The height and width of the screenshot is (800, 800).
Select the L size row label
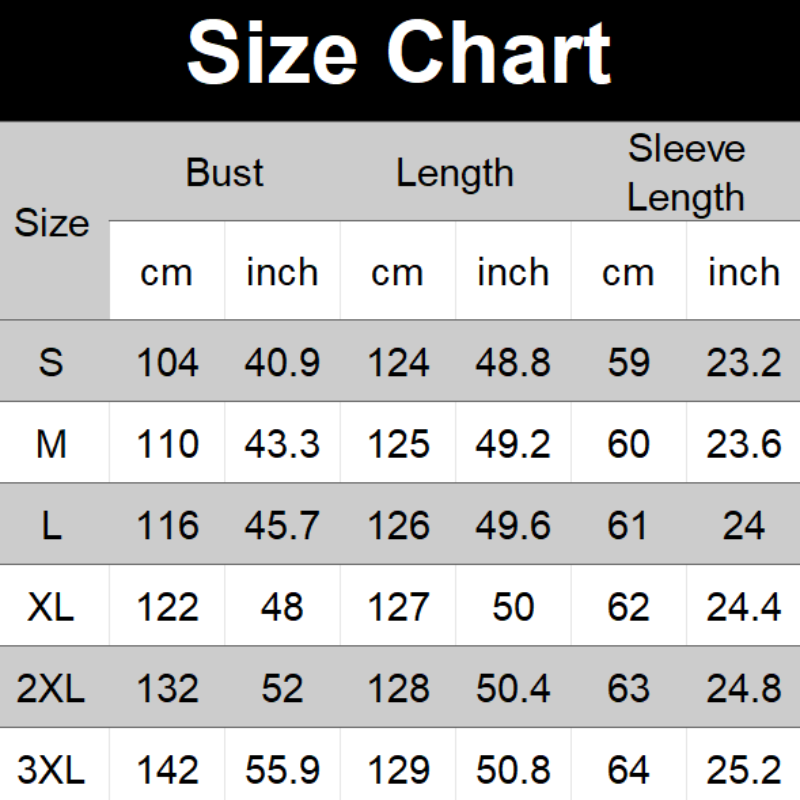click(x=52, y=525)
